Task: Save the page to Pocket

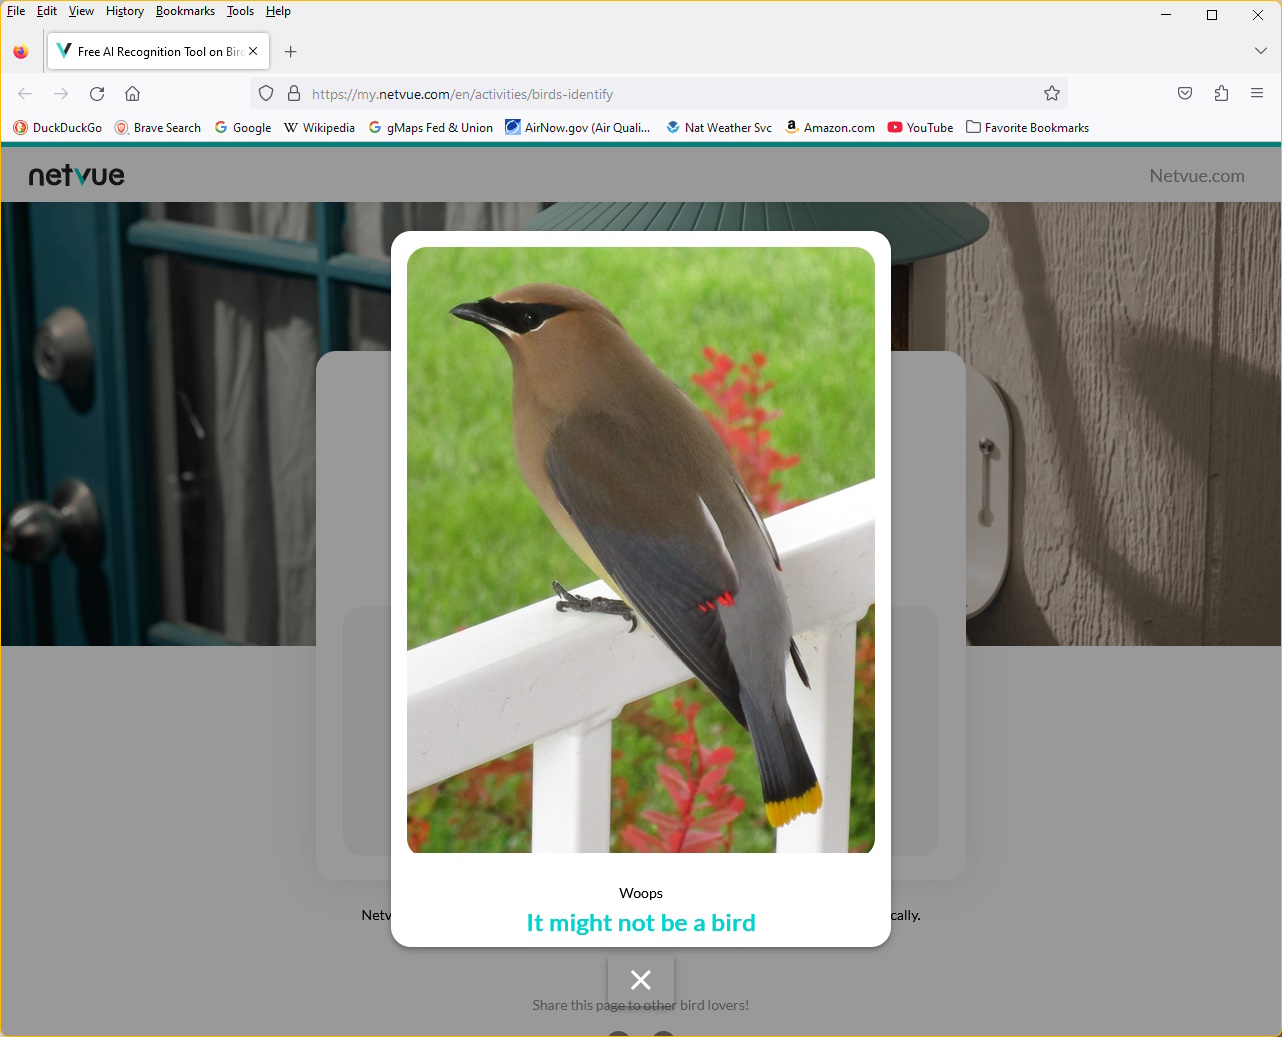Action: (x=1185, y=94)
